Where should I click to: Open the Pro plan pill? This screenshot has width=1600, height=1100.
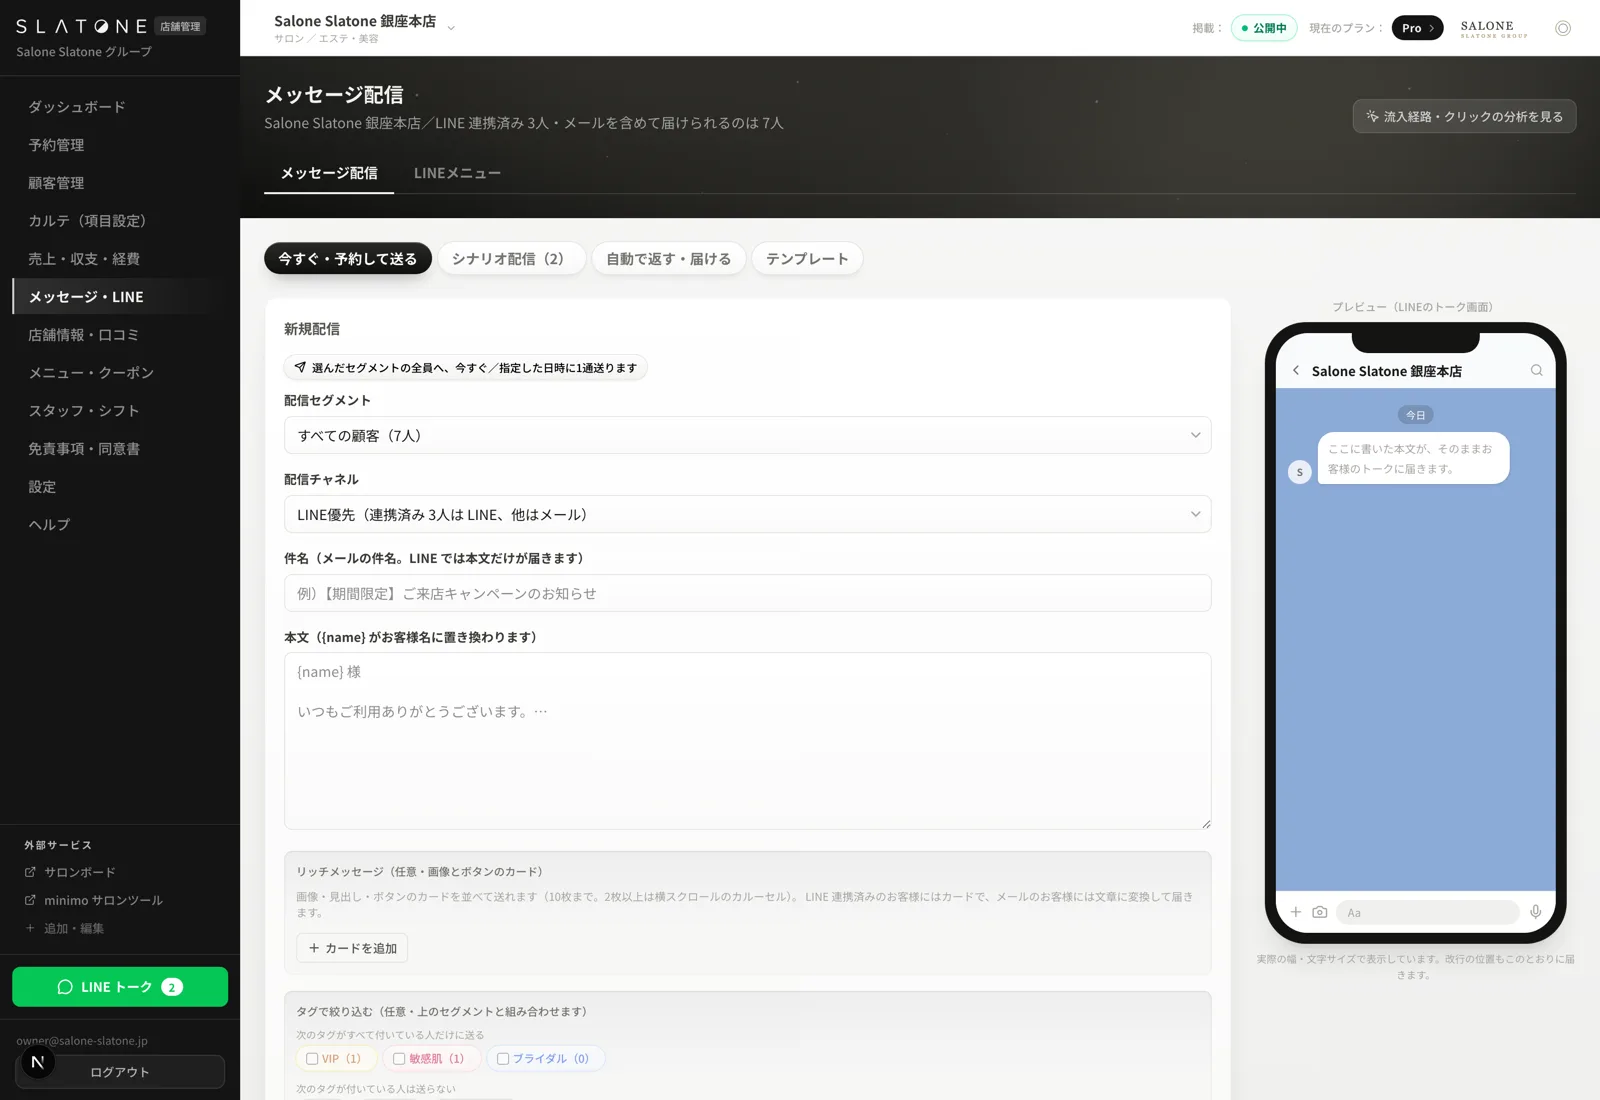(1417, 28)
